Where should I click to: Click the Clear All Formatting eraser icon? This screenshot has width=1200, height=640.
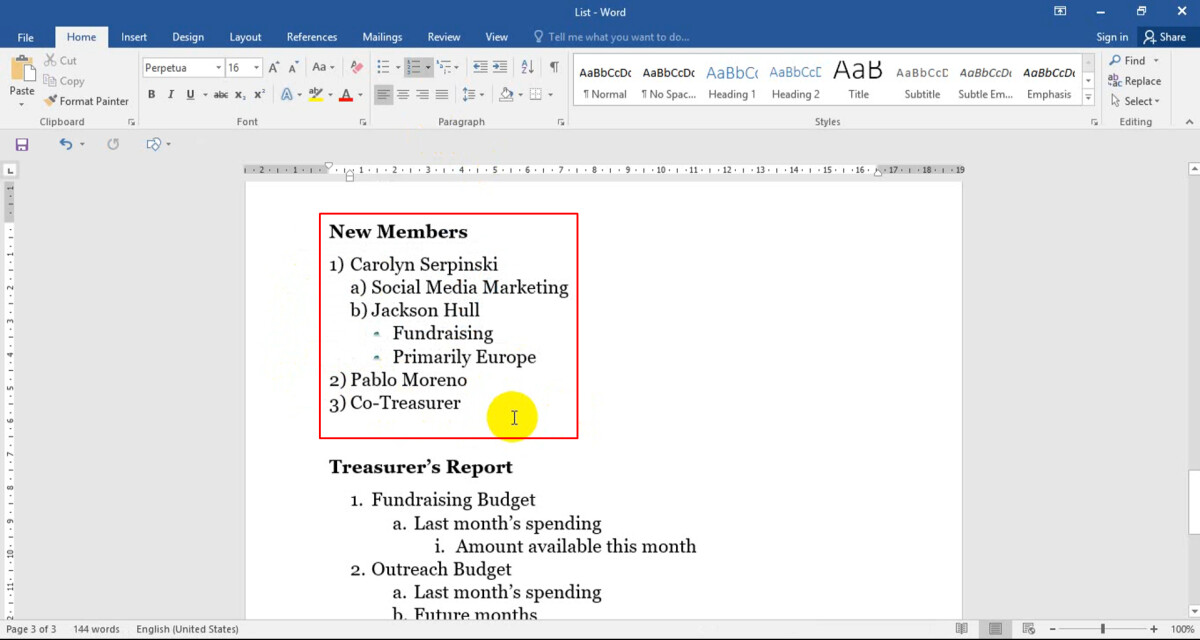click(357, 68)
